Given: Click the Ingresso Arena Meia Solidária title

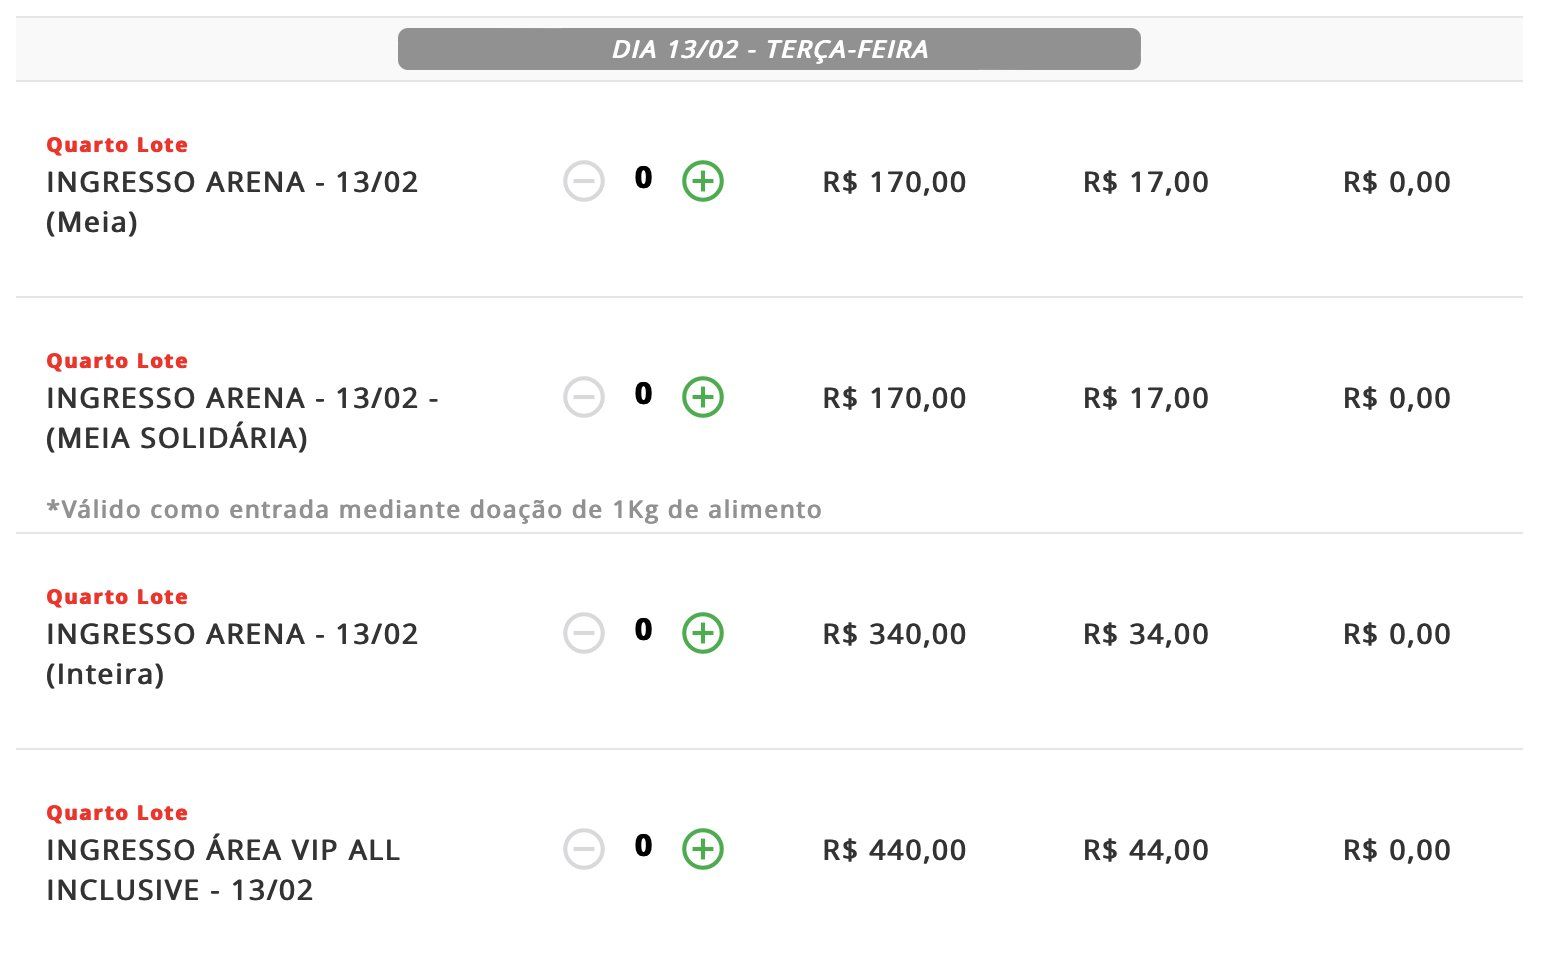Looking at the screenshot, I should tap(243, 418).
